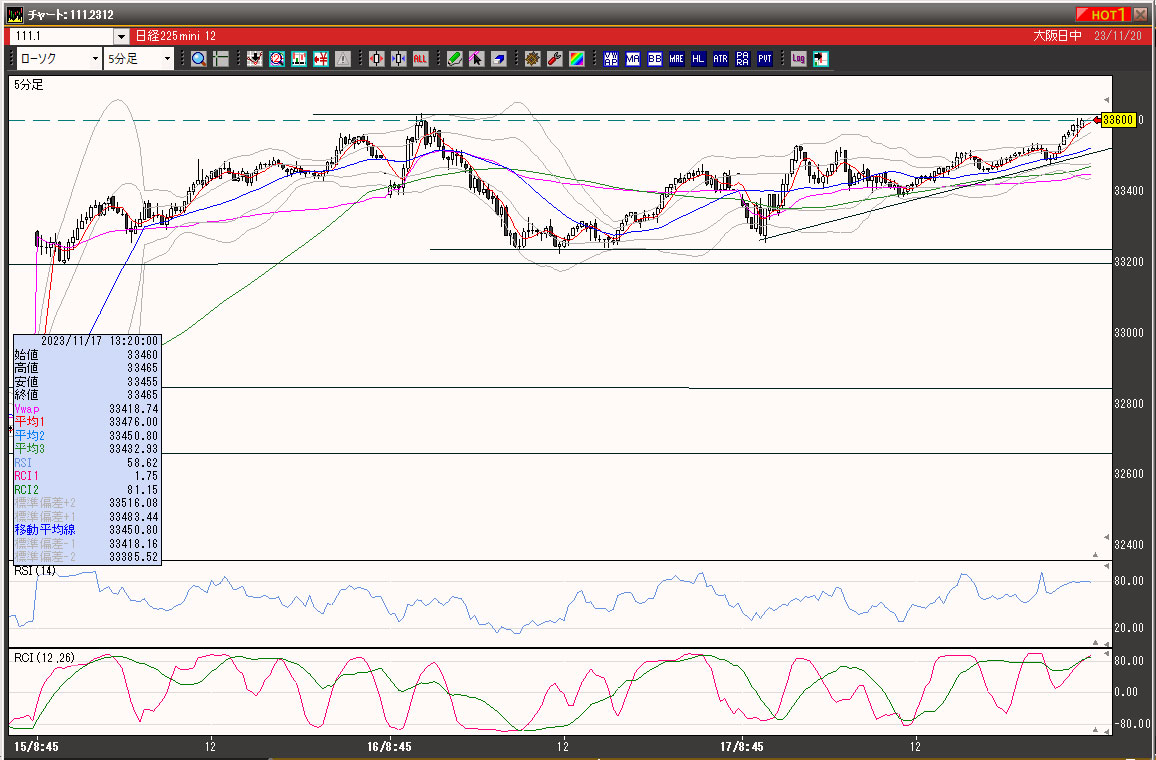Click the RCI2 row in info box
The height and width of the screenshot is (760, 1156).
[x=86, y=489]
